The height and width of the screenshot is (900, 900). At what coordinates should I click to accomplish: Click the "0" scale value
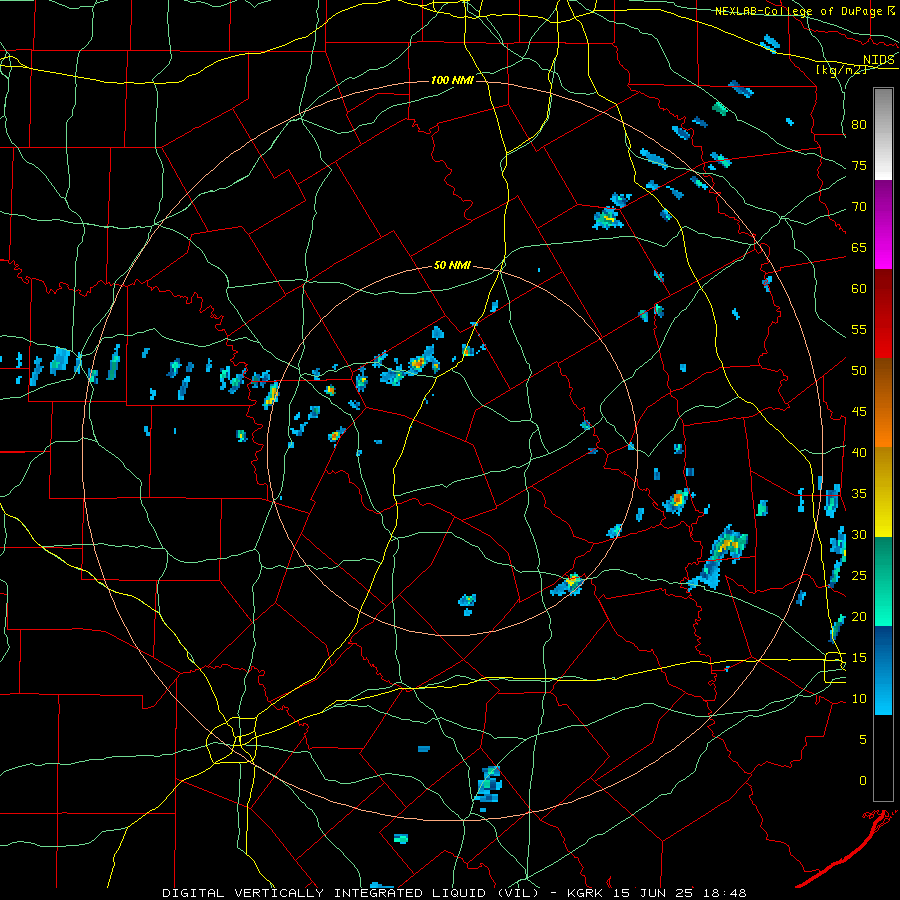click(x=863, y=781)
